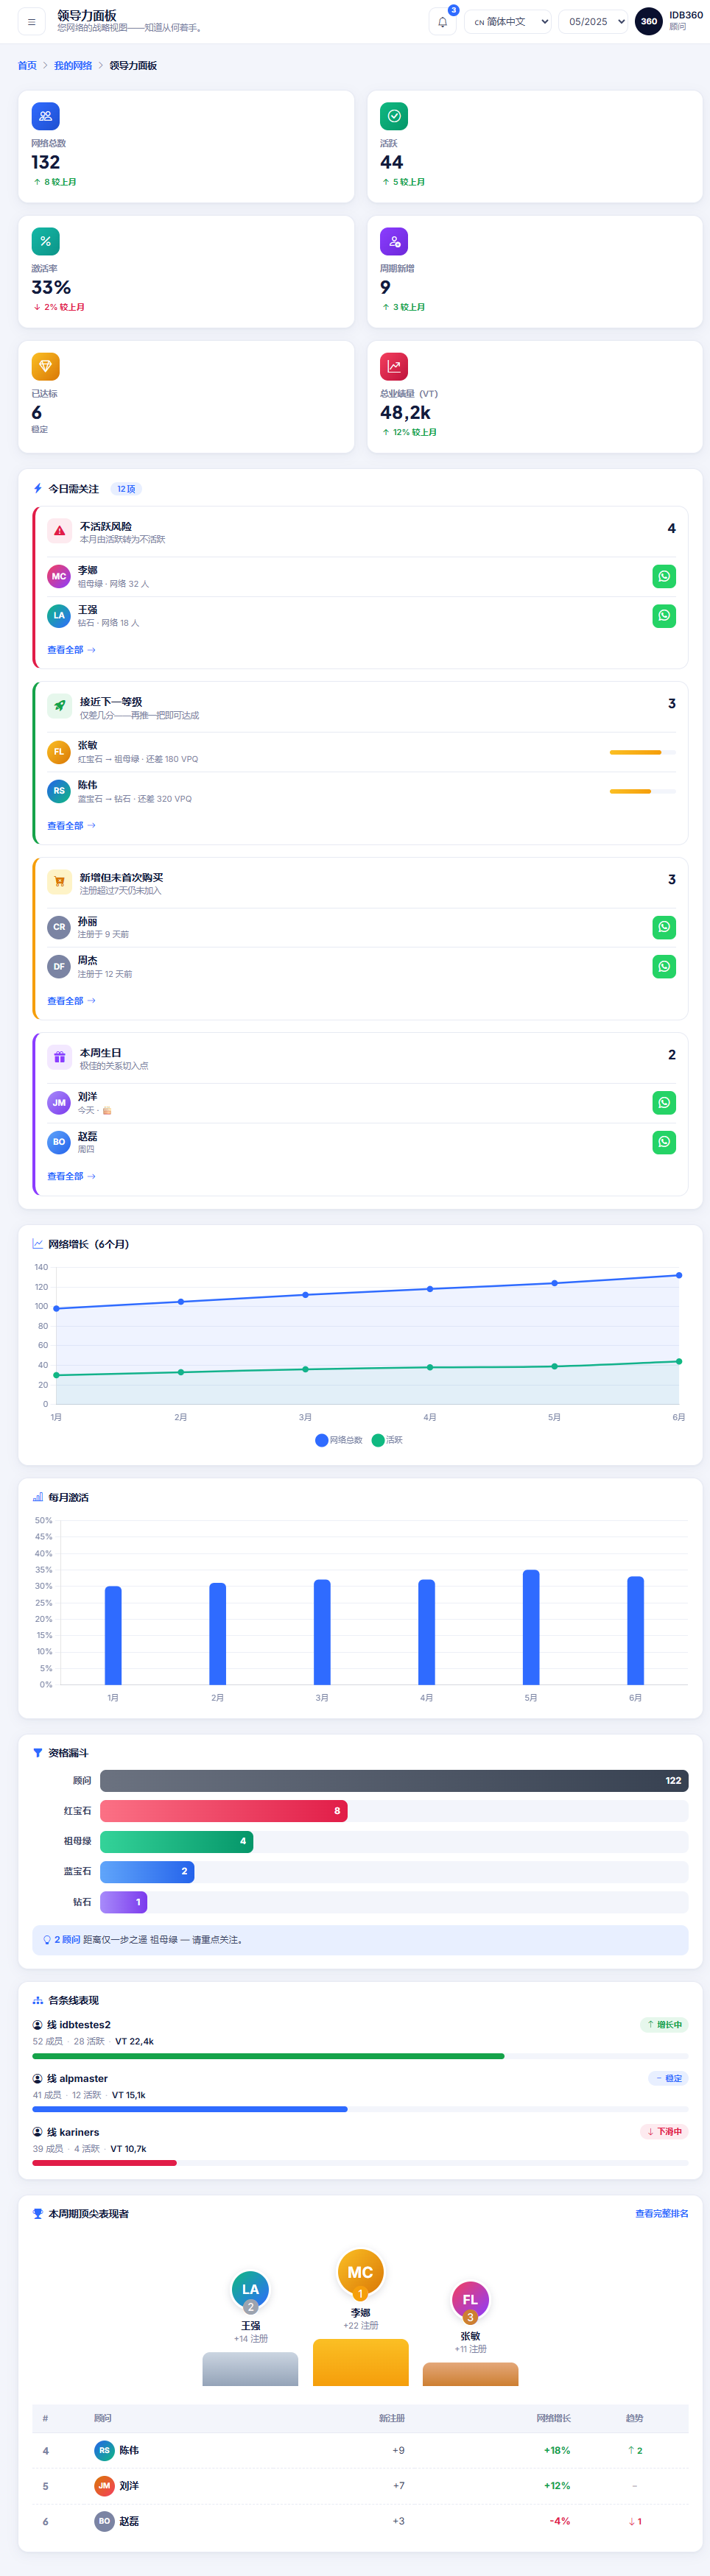The image size is (710, 2576).
Task: Click 张敏 progress bar in 接近下一等级
Action: point(643,752)
